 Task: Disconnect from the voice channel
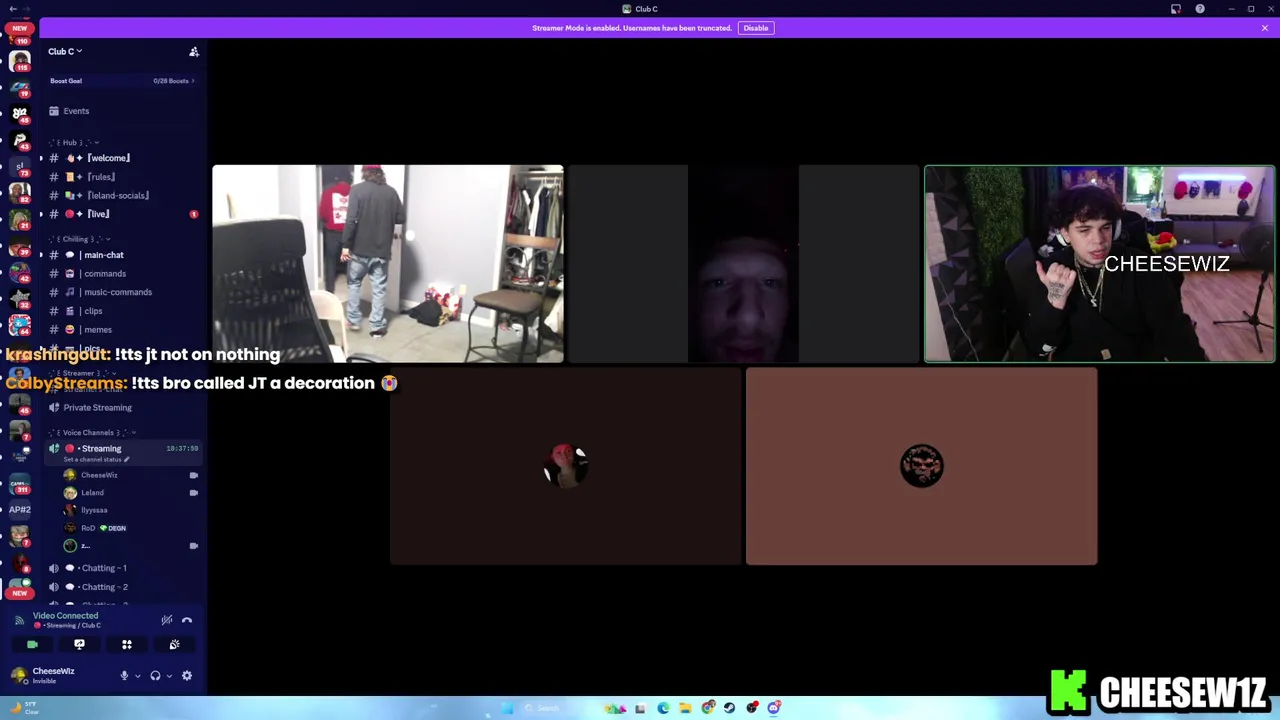coord(187,620)
